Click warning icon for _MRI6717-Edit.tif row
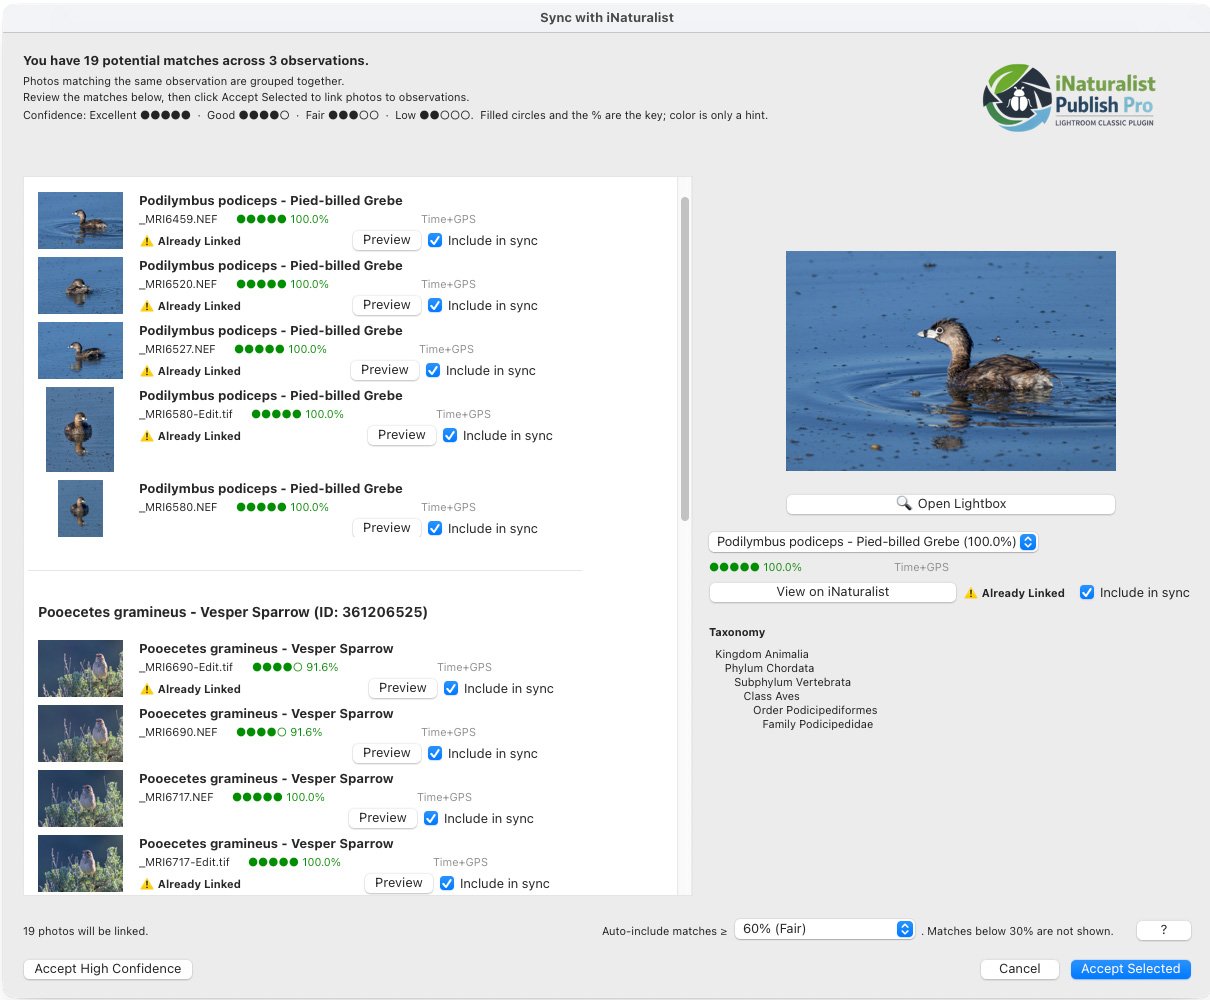Image resolution: width=1210 pixels, height=1000 pixels. (x=147, y=884)
